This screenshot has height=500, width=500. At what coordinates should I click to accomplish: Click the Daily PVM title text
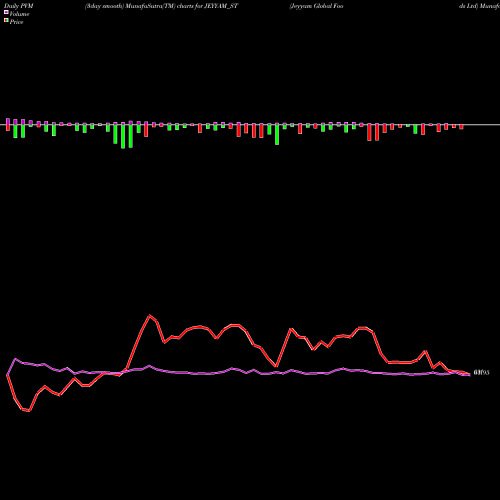tap(19, 6)
